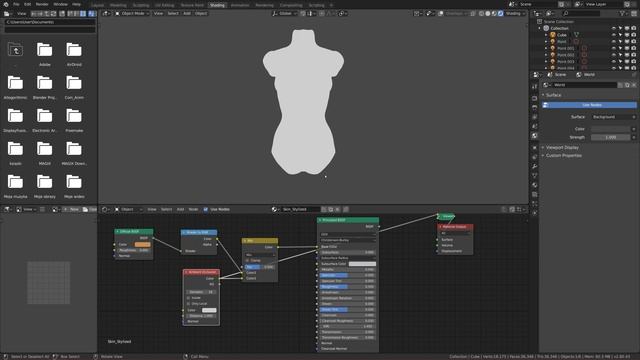The image size is (640, 360).
Task: Click the file browser path field
Action: pyautogui.click(x=50, y=22)
